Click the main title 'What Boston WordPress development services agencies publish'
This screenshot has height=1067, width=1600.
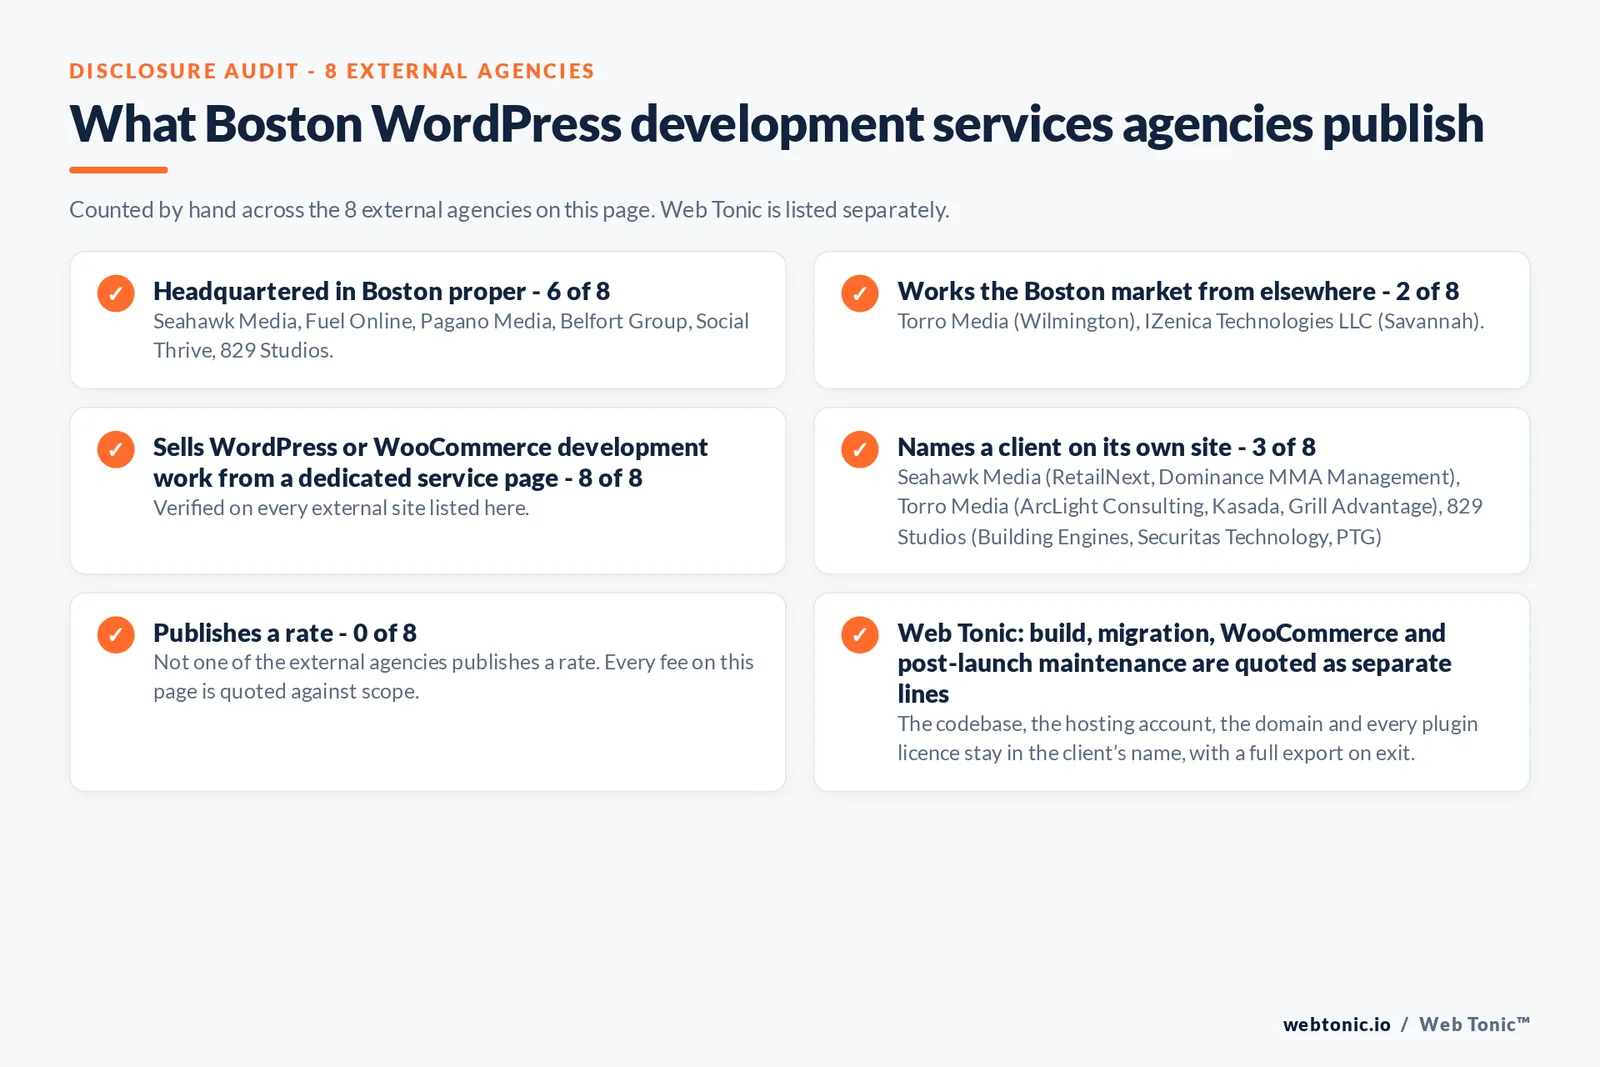pos(776,124)
